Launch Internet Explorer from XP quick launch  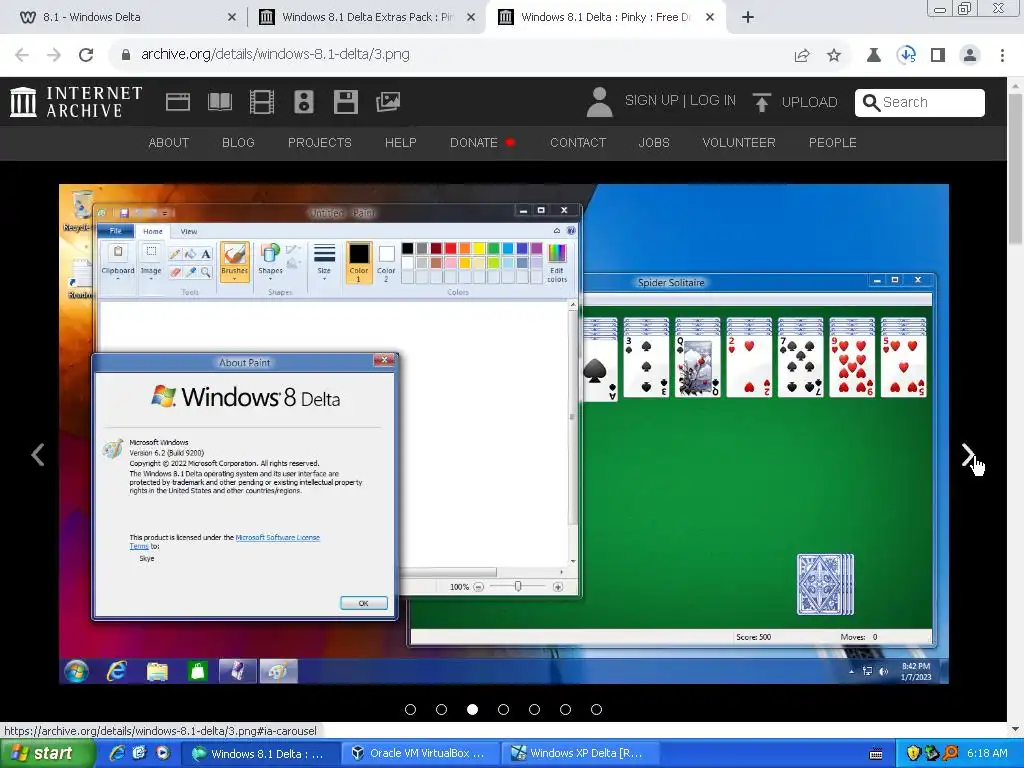pyautogui.click(x=117, y=753)
